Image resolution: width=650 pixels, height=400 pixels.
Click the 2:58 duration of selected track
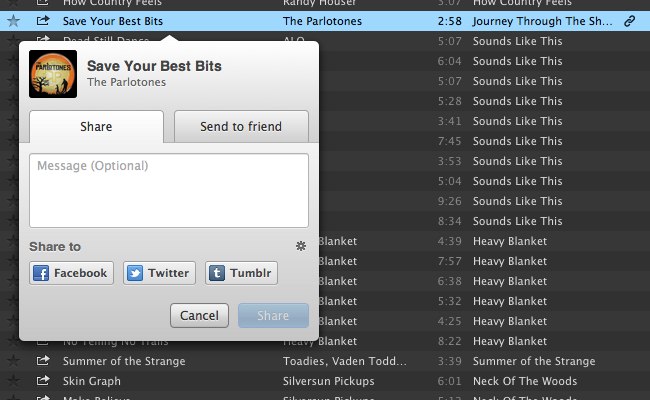click(449, 21)
